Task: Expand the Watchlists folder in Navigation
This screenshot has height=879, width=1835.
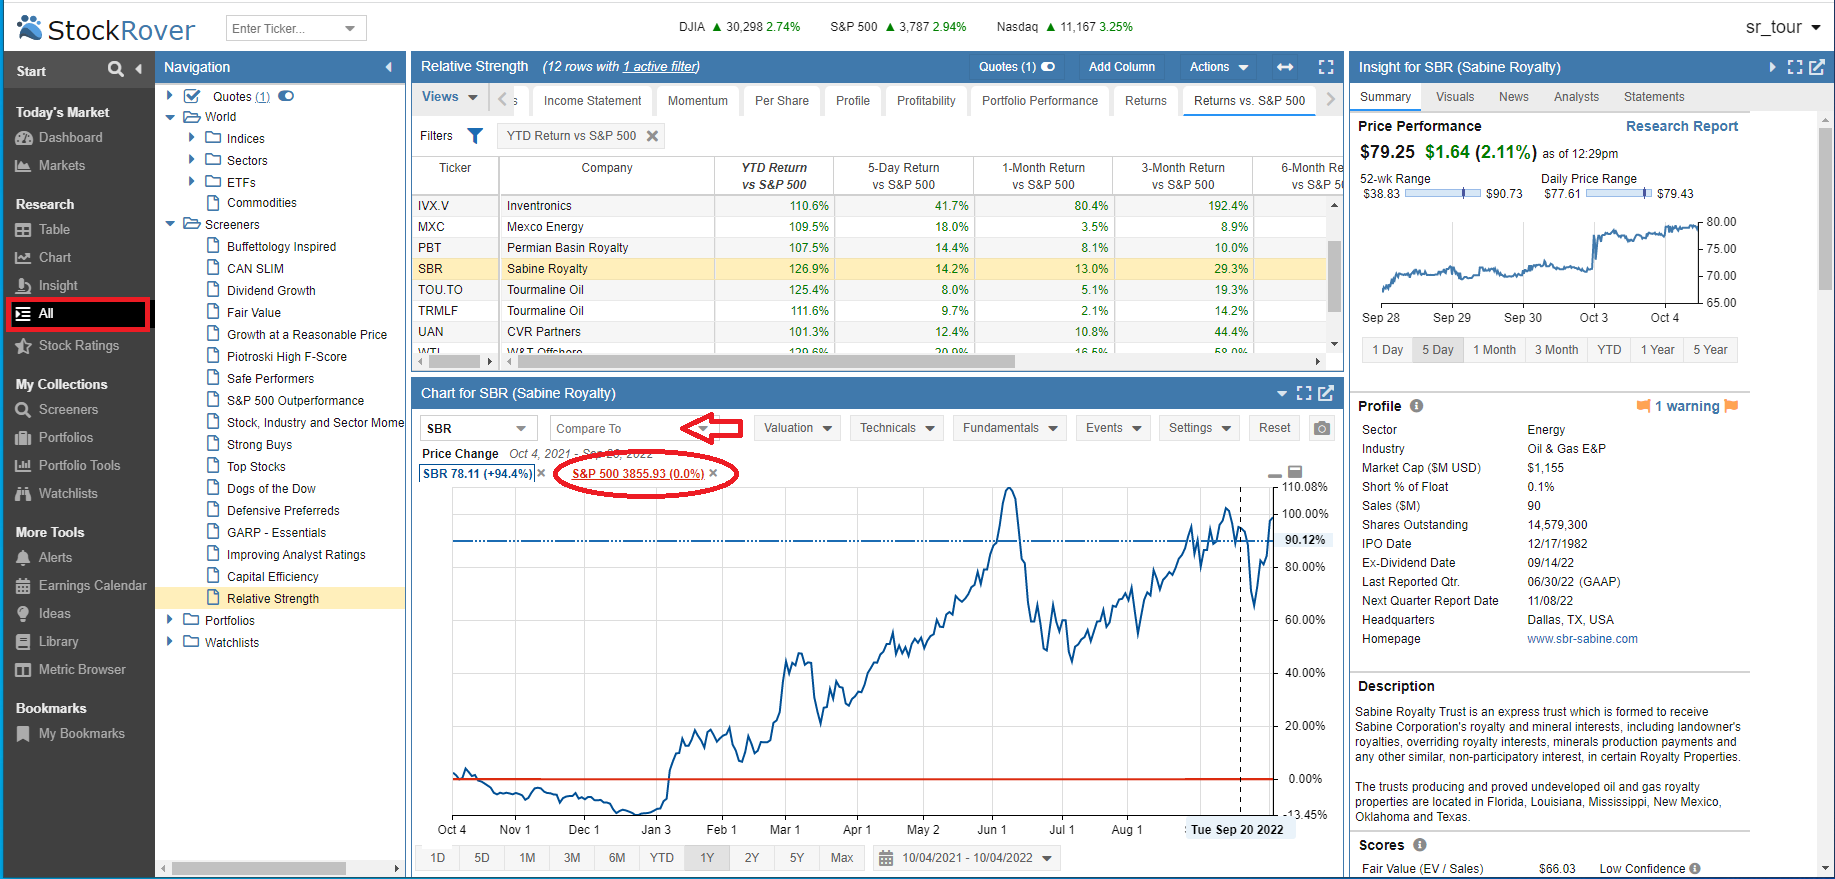Action: tap(170, 642)
